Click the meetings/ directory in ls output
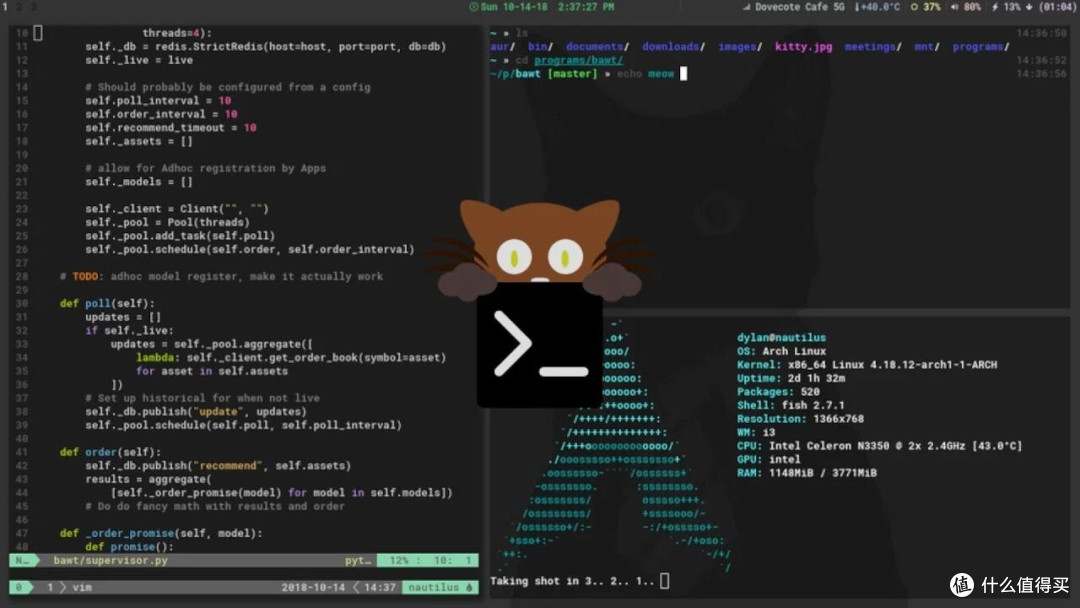The image size is (1080, 608). [873, 47]
